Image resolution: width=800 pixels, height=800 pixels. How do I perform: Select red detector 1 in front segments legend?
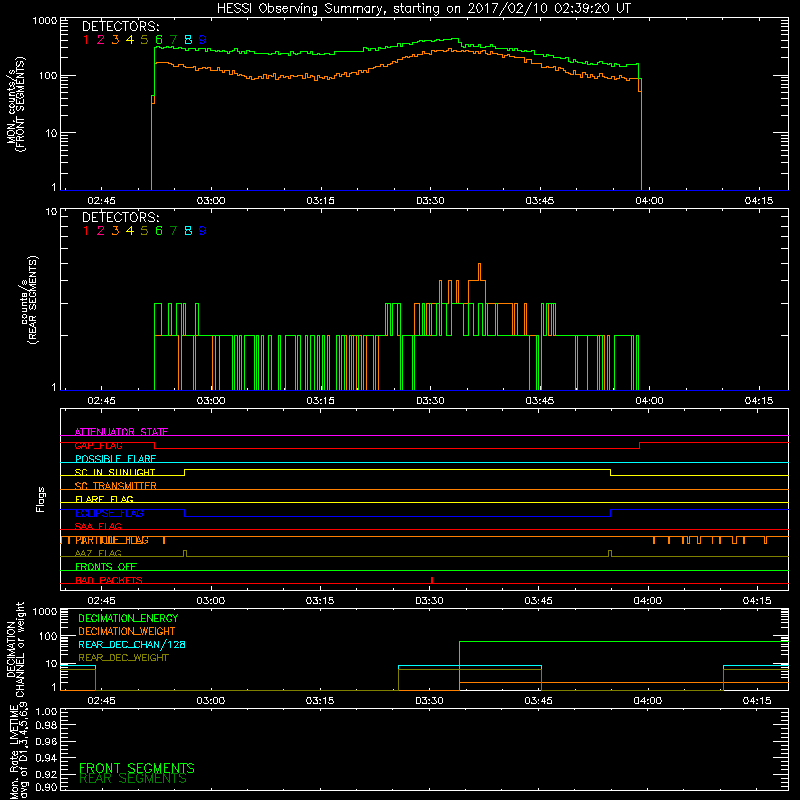[86, 40]
